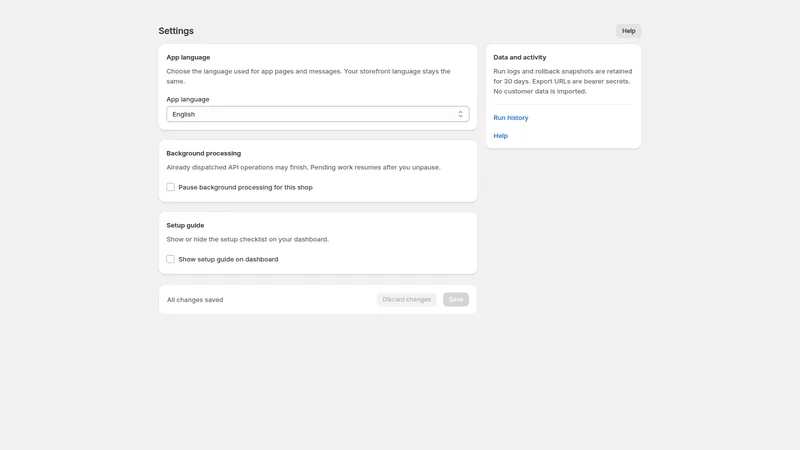Check Show setup guide on dashboard

170,259
